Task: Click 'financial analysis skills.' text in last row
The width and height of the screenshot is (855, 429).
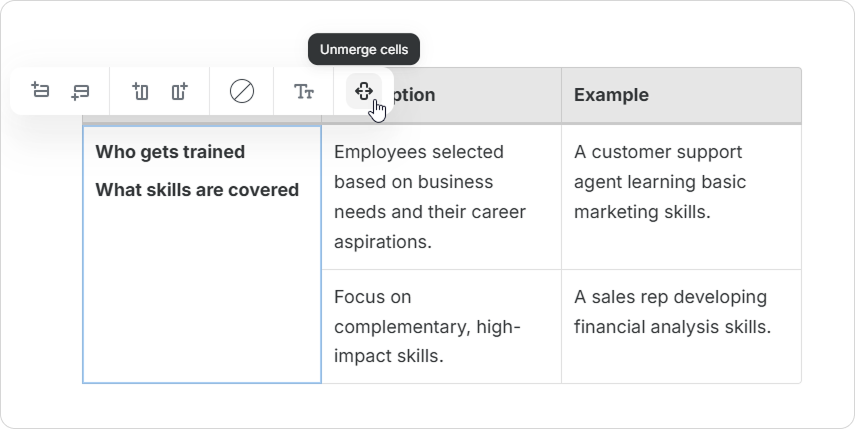Action: coord(672,327)
